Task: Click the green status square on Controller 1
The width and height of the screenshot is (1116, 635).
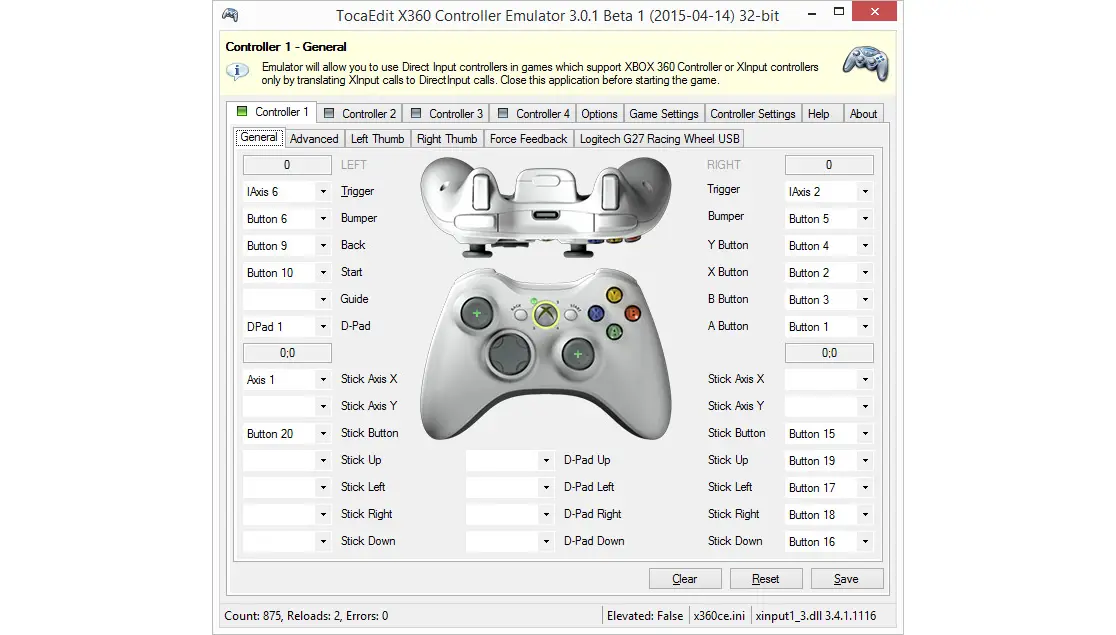Action: point(242,112)
